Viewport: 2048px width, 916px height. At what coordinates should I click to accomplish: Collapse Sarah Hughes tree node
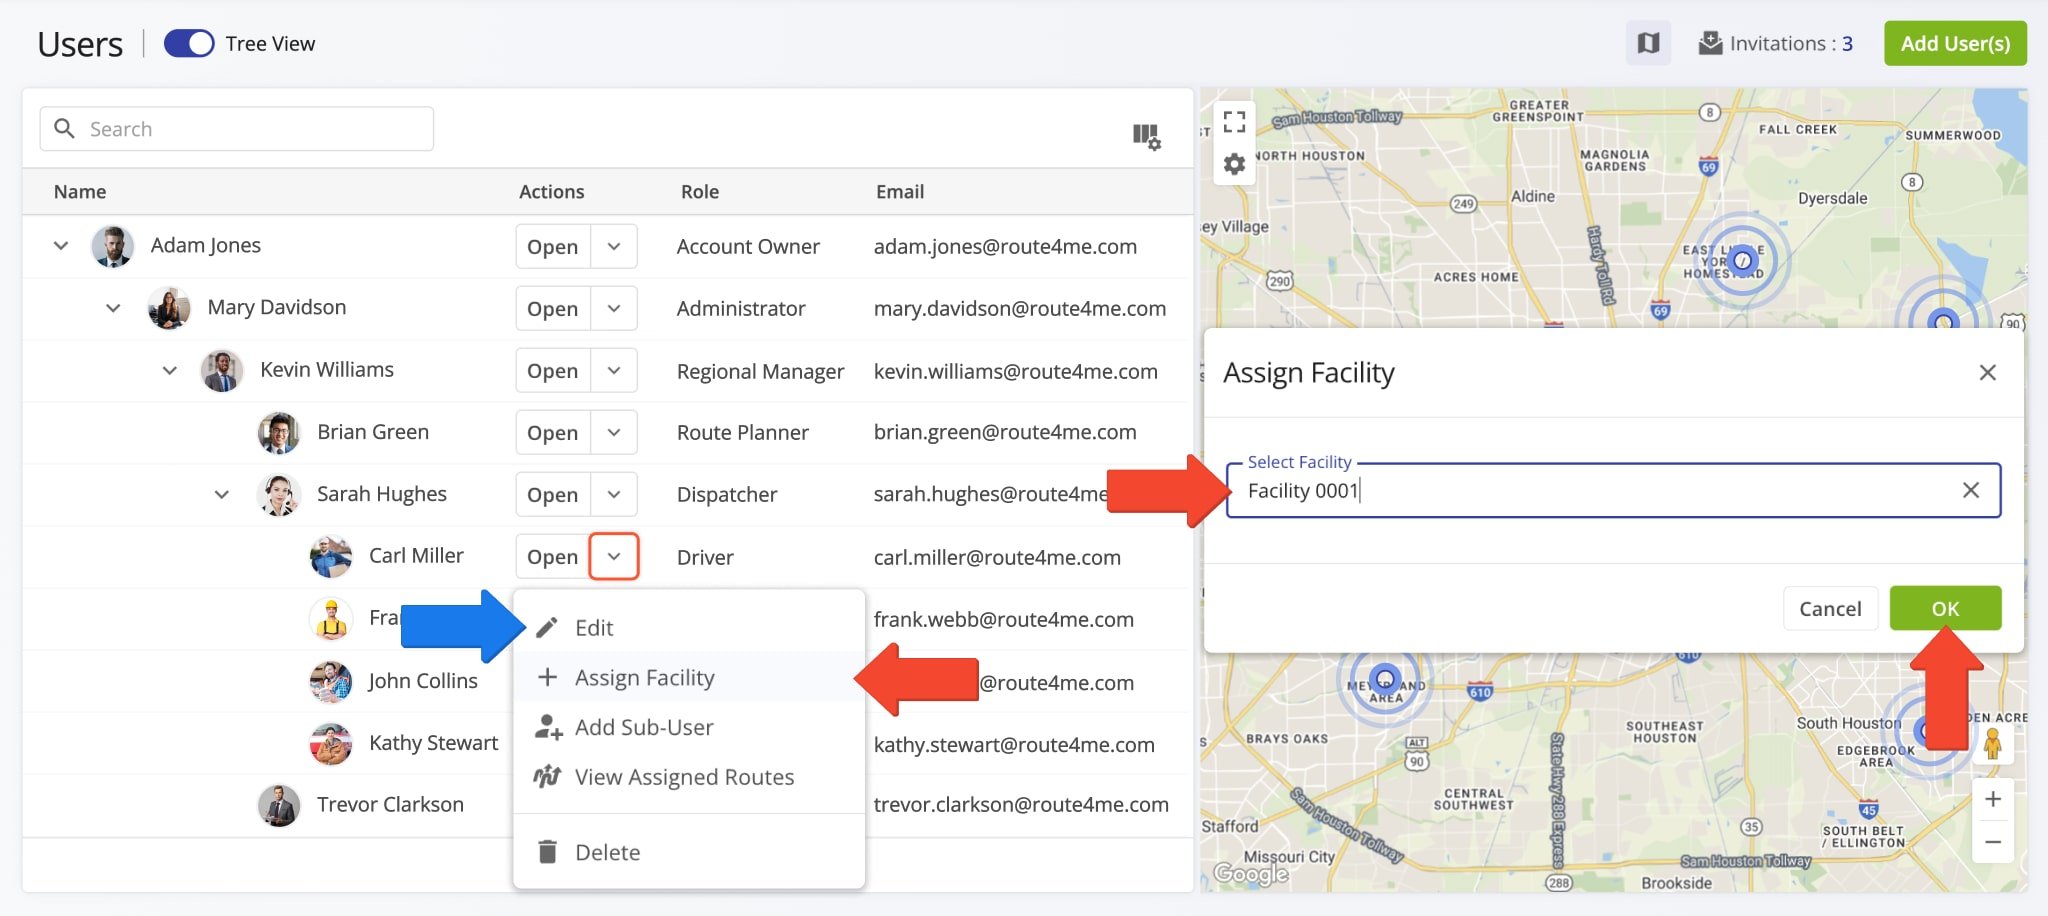[x=222, y=494]
